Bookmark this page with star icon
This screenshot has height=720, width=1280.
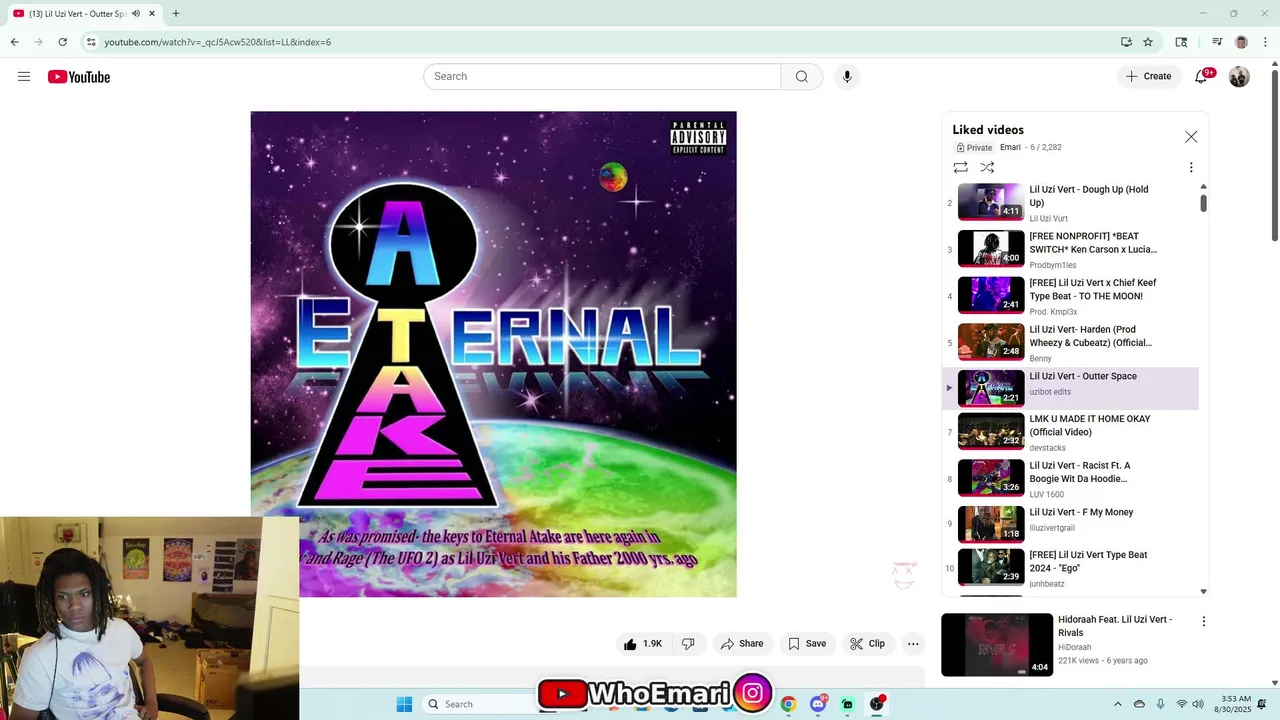[1148, 42]
